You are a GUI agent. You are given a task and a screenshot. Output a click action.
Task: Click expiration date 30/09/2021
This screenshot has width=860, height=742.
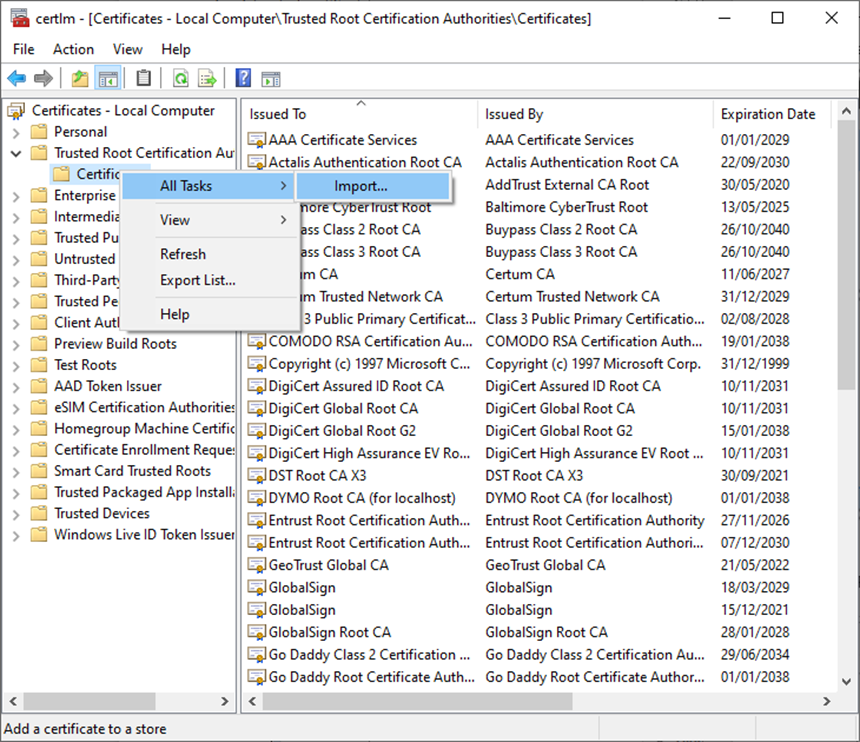[754, 475]
